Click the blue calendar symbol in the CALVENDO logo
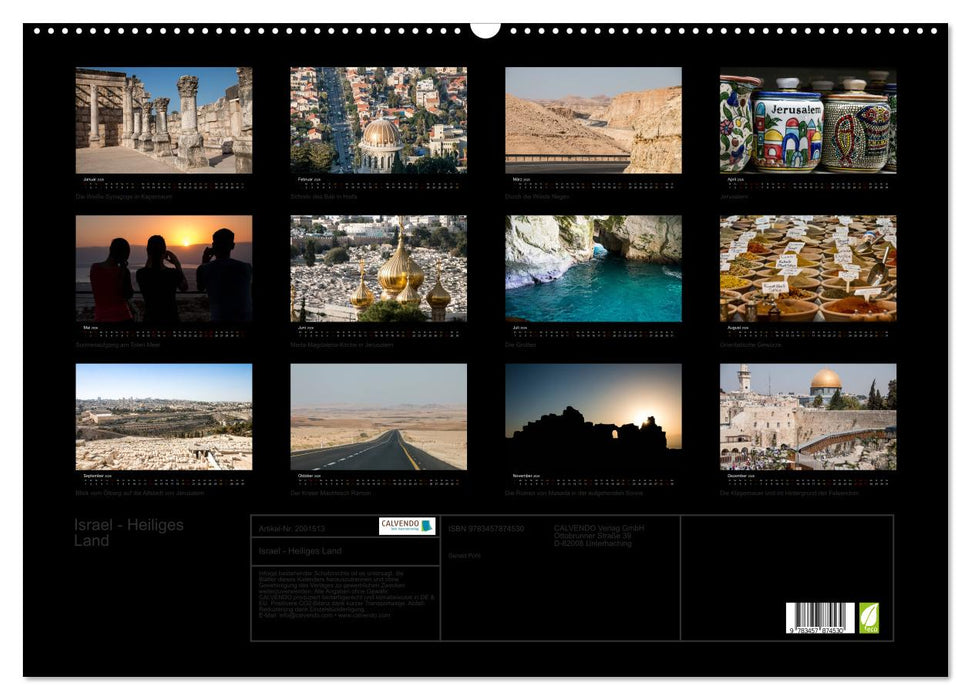 (428, 527)
